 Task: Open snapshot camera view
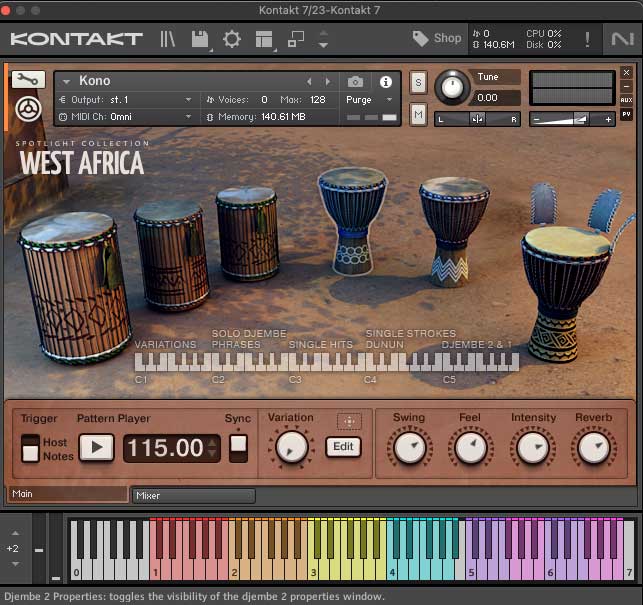[x=355, y=82]
